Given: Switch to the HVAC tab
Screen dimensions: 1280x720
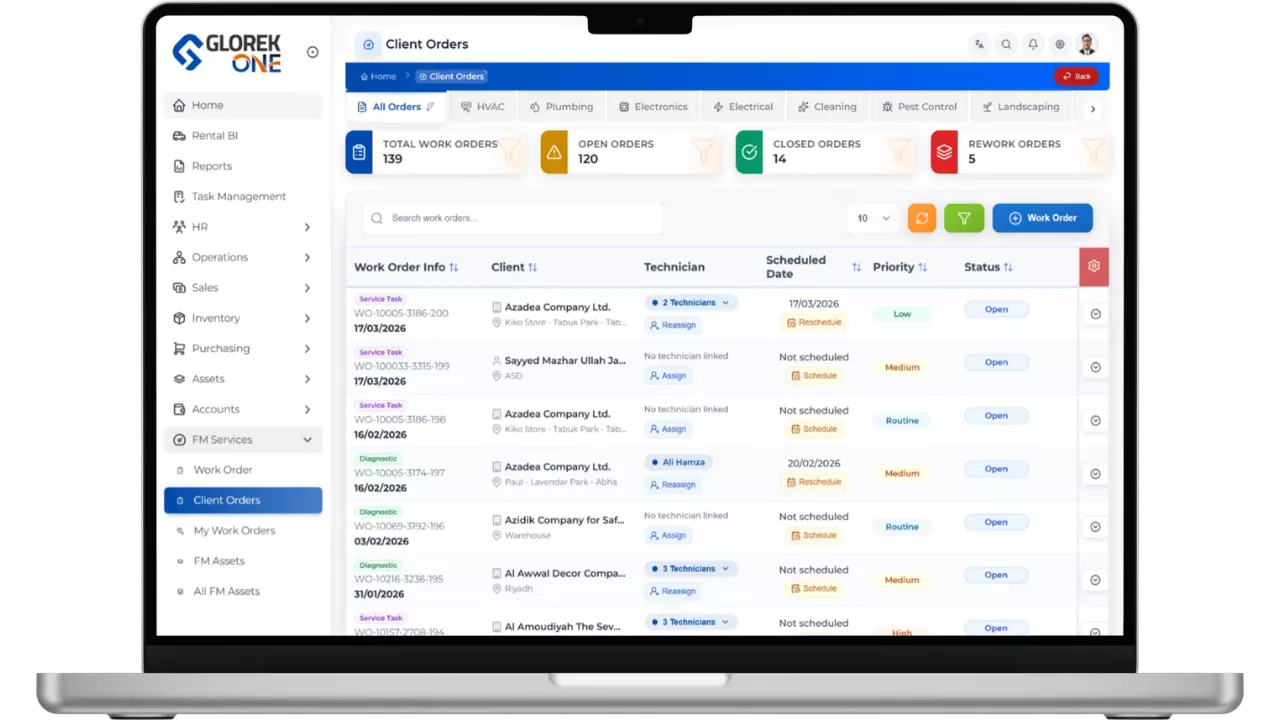Looking at the screenshot, I should (482, 107).
